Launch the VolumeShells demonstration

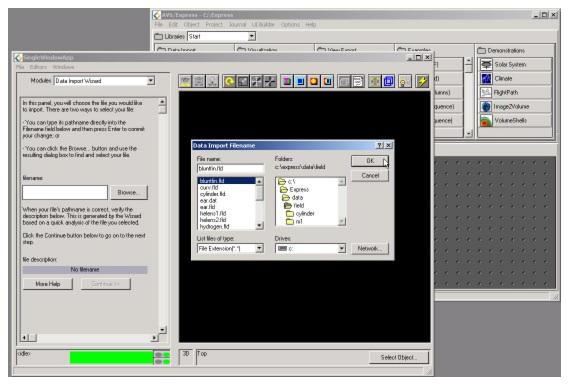pyautogui.click(x=515, y=120)
